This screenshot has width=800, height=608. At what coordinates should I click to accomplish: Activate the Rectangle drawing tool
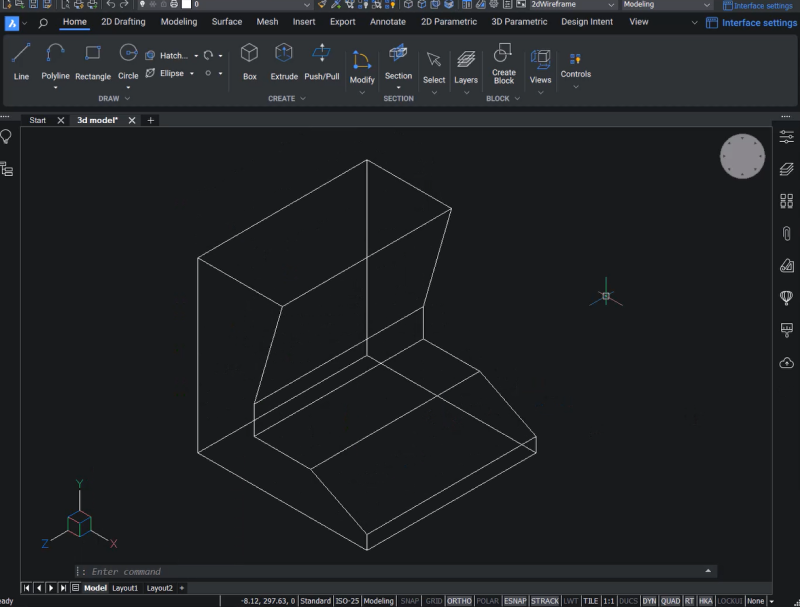point(92,62)
